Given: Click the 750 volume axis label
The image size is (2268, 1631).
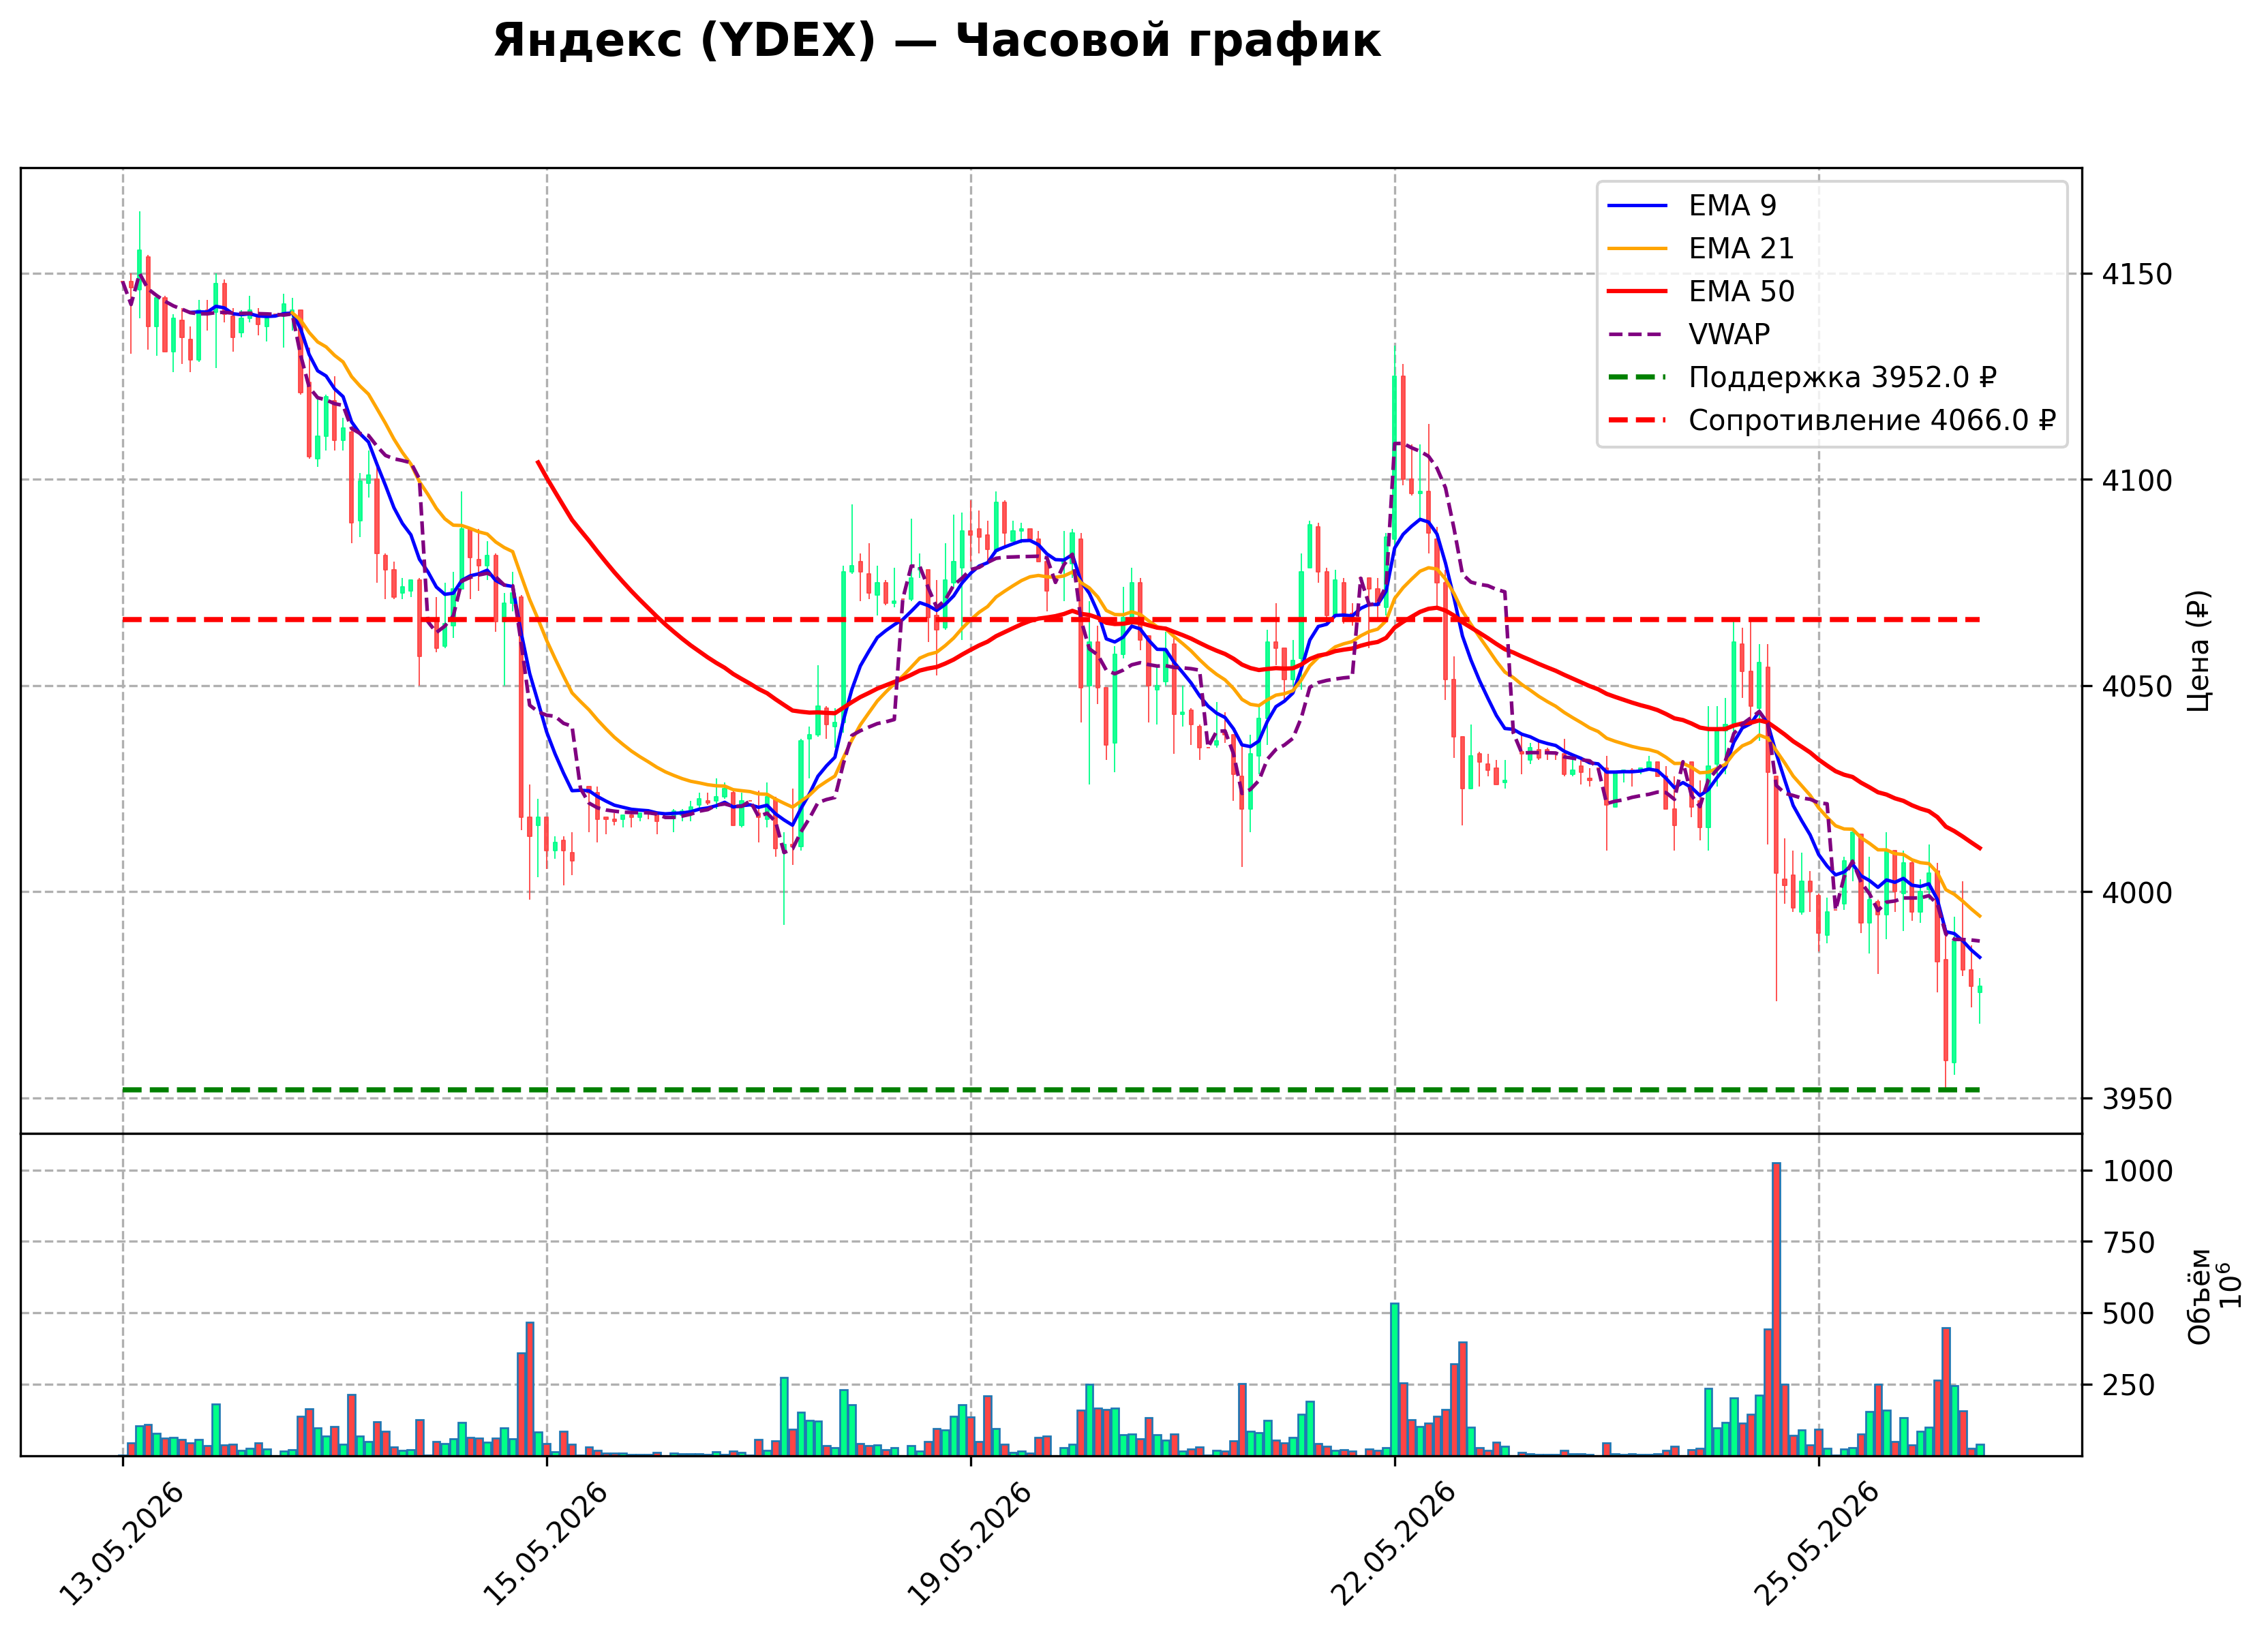Looking at the screenshot, I should coord(2128,1243).
